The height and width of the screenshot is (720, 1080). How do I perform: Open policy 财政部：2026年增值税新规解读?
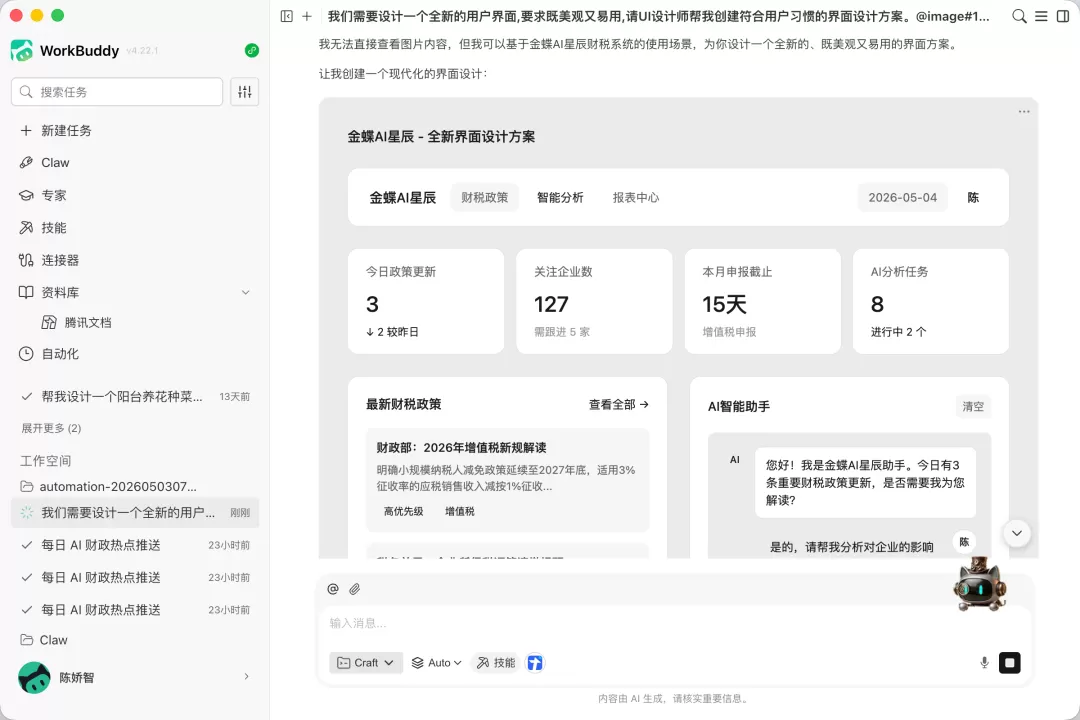point(508,480)
